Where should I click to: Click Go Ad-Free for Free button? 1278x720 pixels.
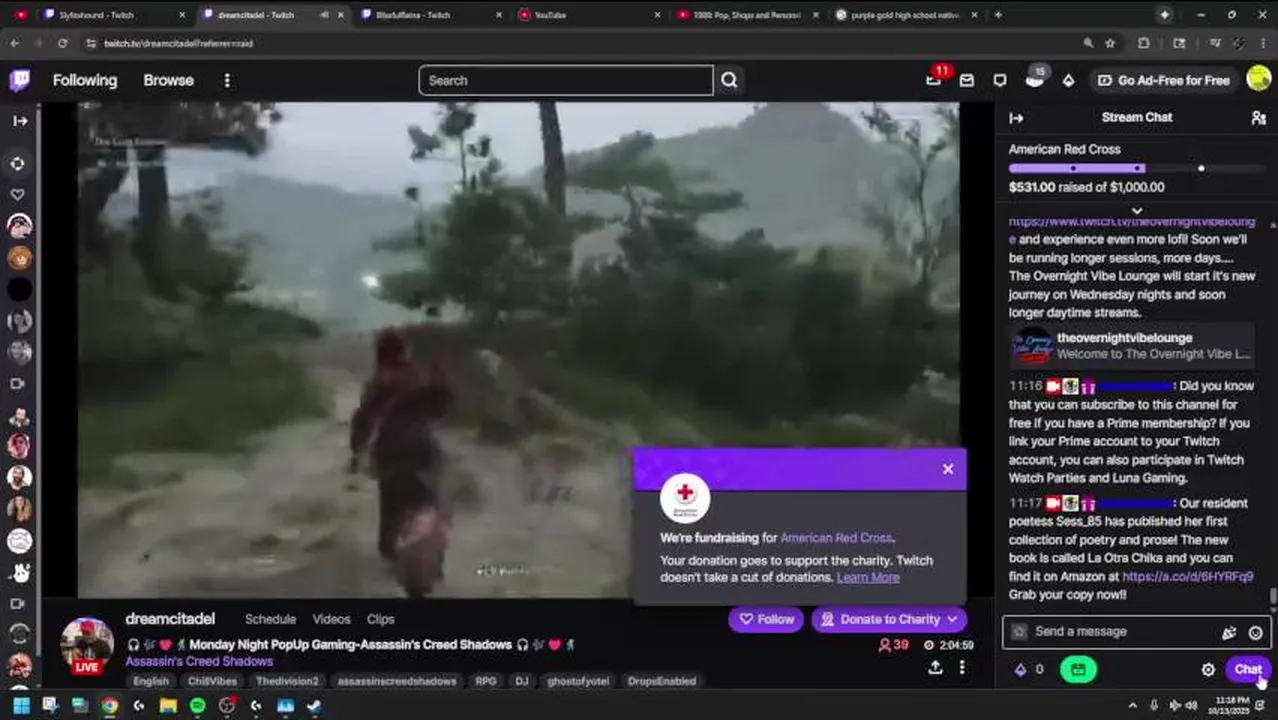click(x=1163, y=80)
